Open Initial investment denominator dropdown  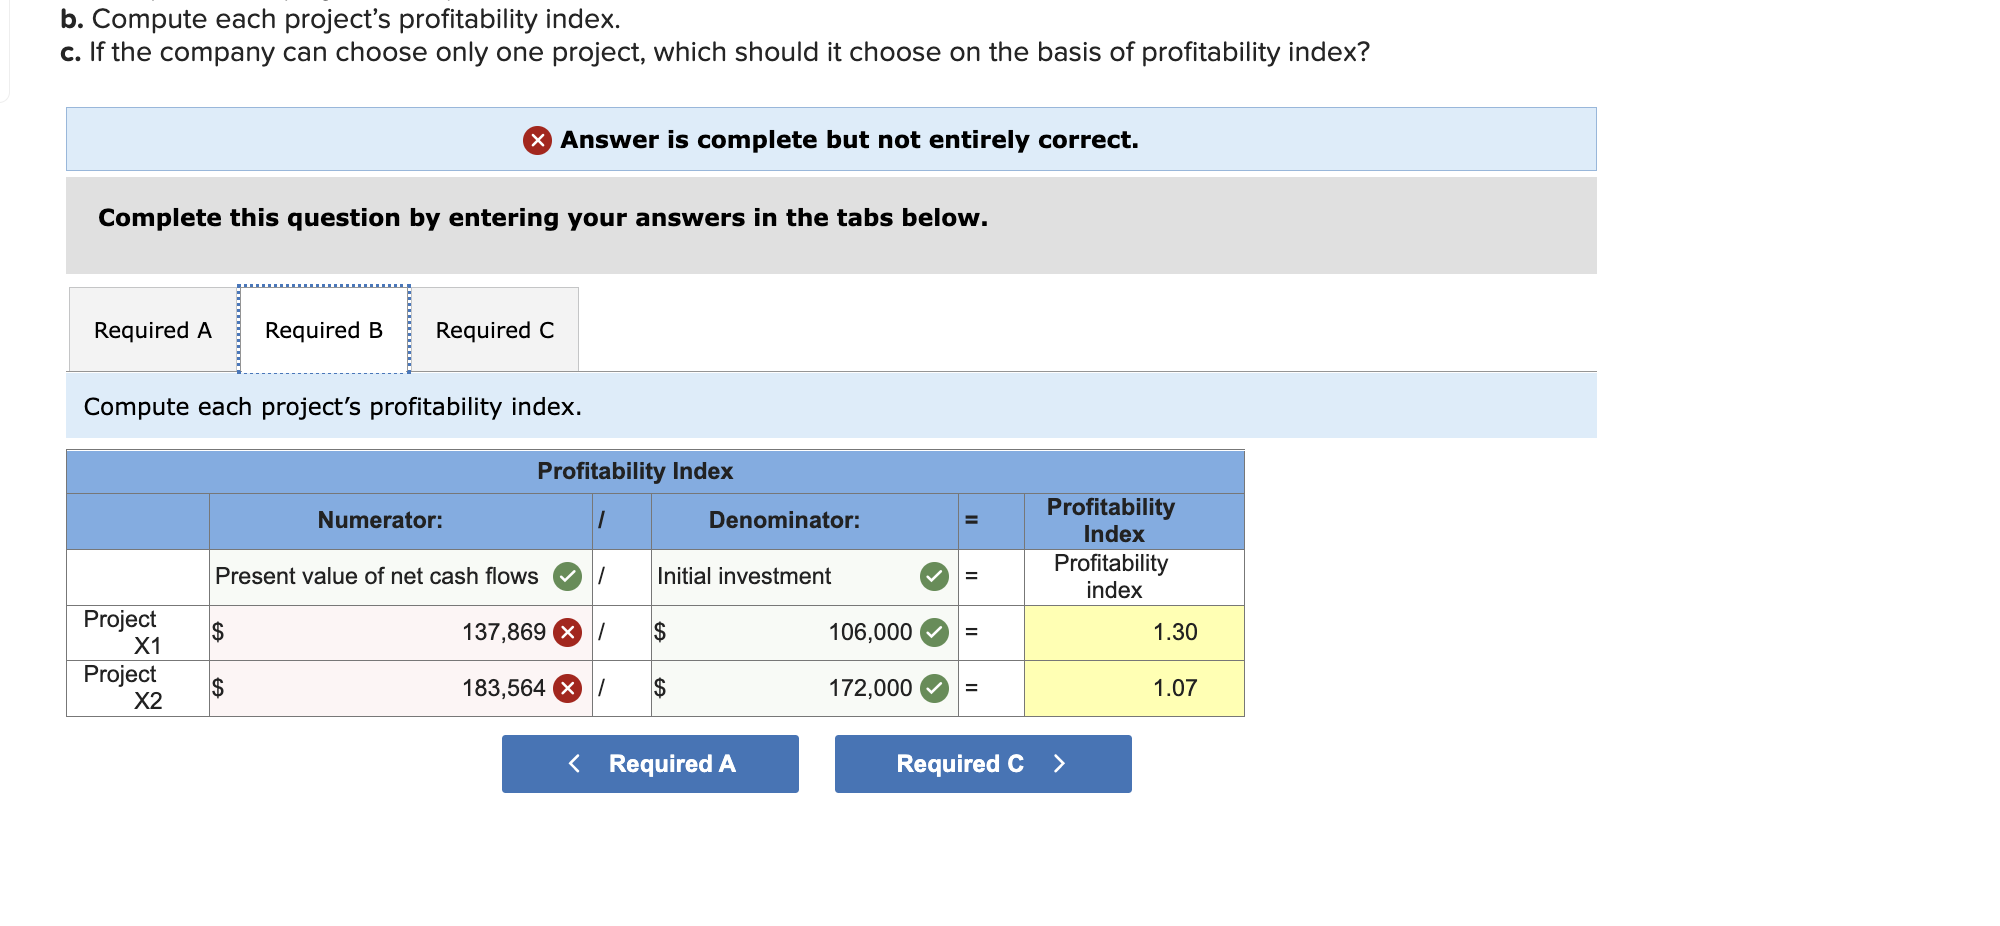[x=805, y=577]
